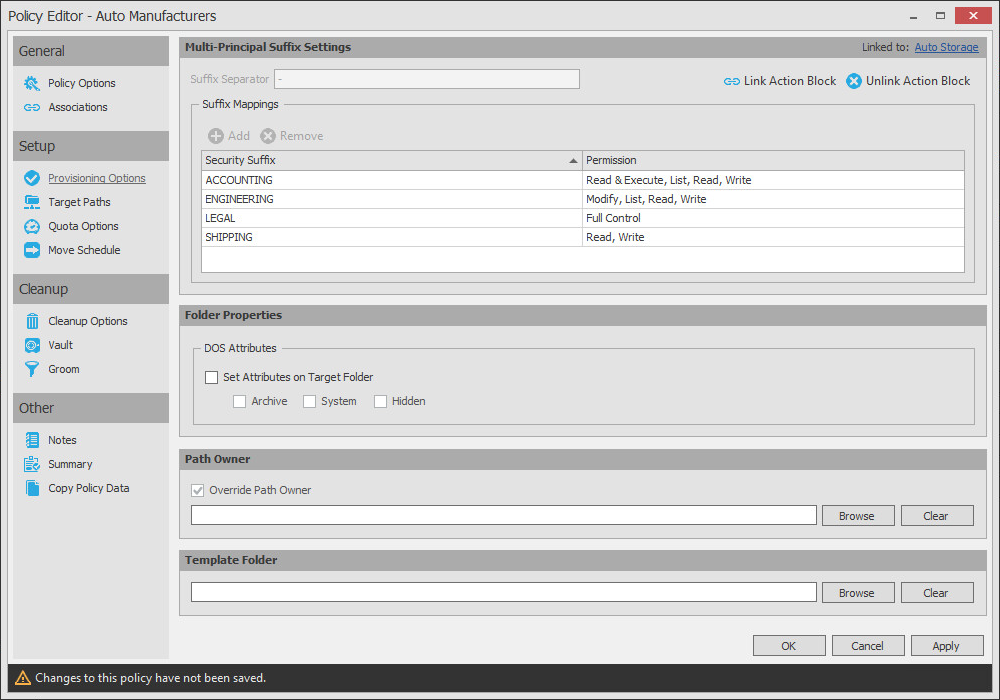
Task: Click Unlink Action Block
Action: pos(908,81)
